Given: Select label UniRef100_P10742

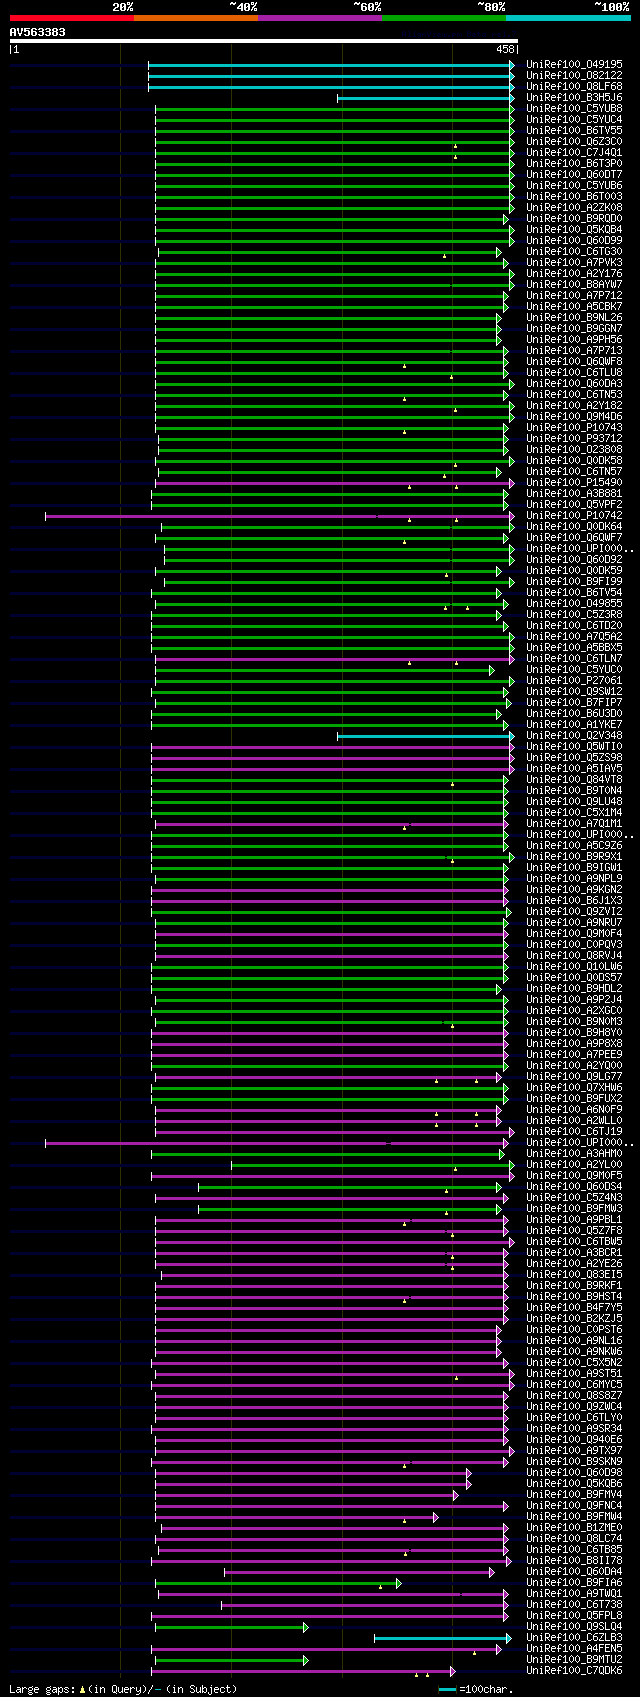Looking at the screenshot, I should 574,515.
